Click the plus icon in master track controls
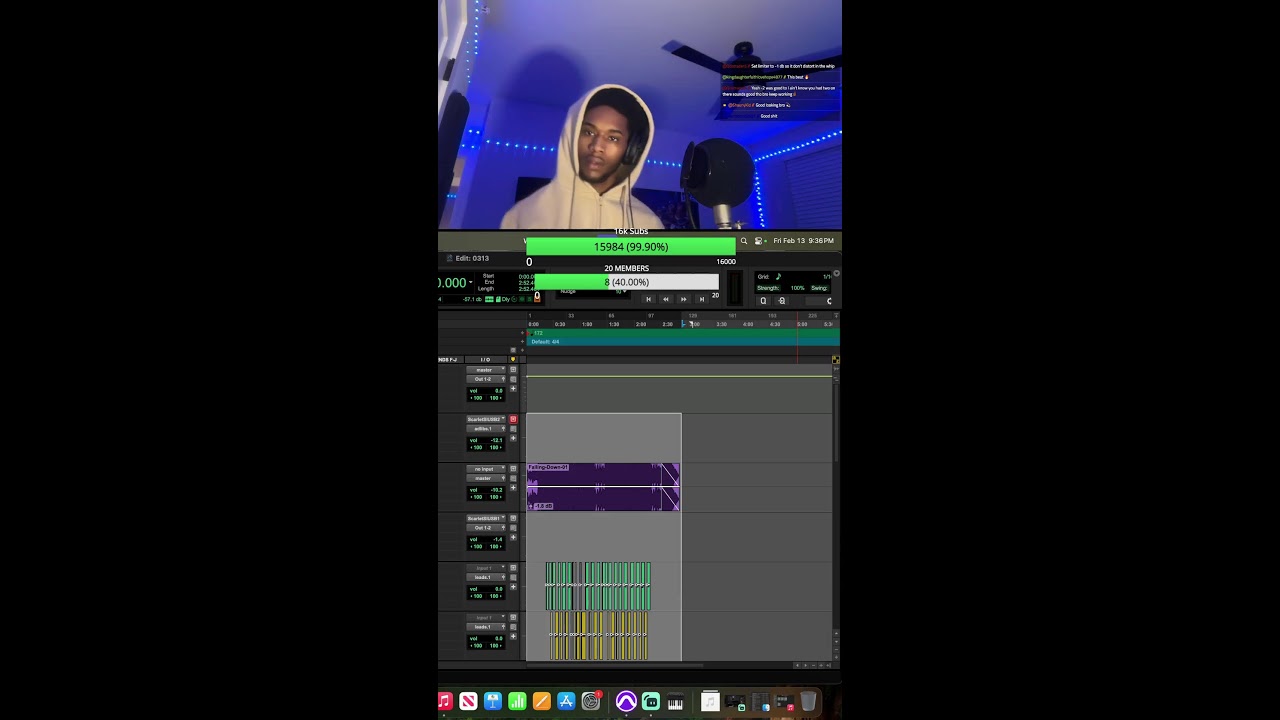Viewport: 1280px width, 720px height. click(513, 388)
